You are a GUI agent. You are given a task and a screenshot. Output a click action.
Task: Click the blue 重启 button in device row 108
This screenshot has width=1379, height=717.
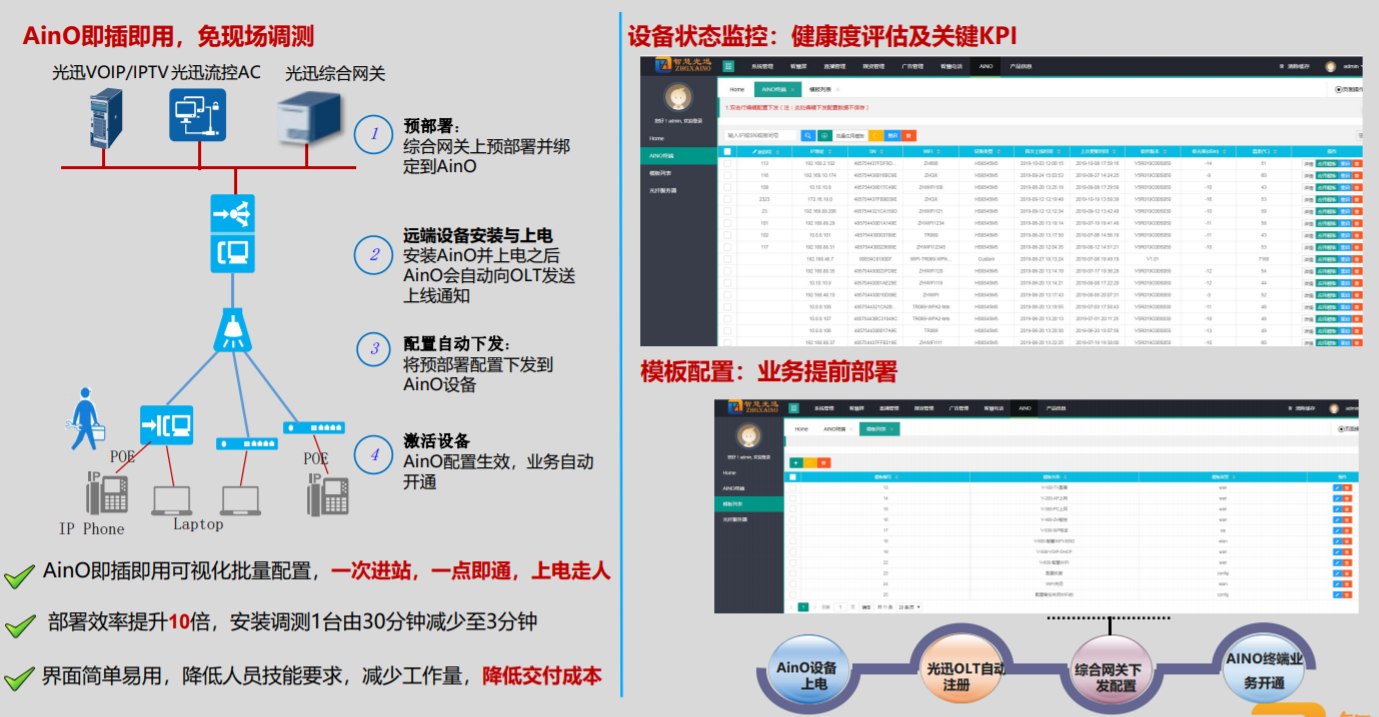click(1345, 187)
